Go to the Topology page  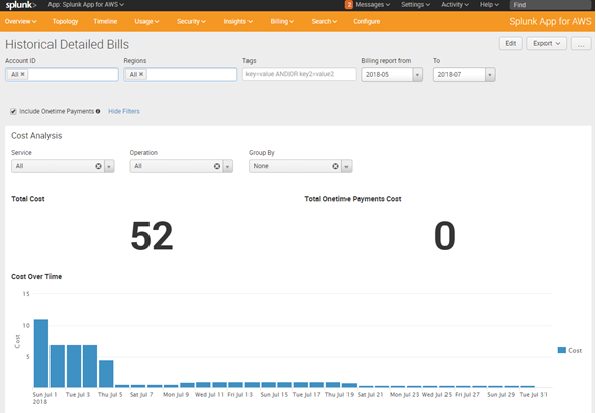coord(65,21)
